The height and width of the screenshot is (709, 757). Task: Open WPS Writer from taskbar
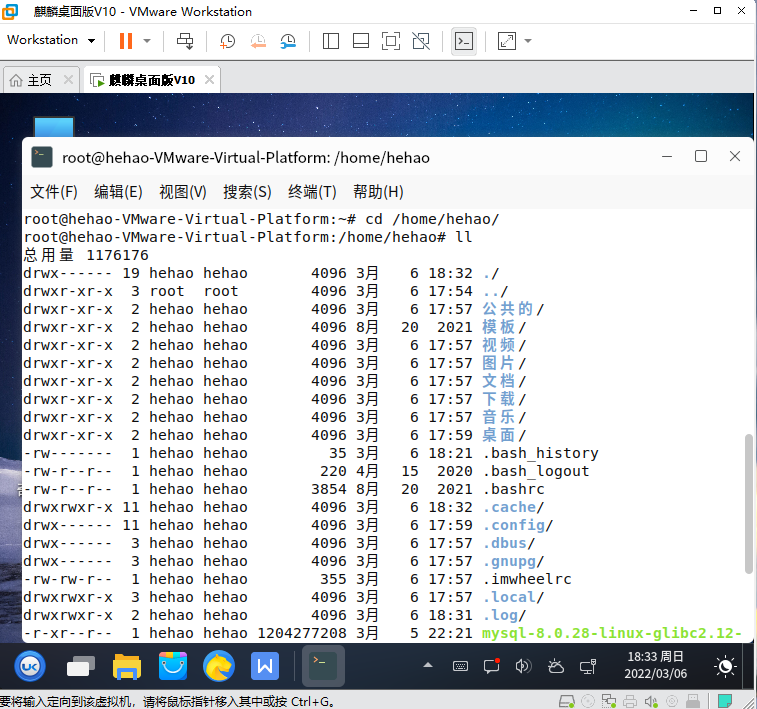coord(265,666)
